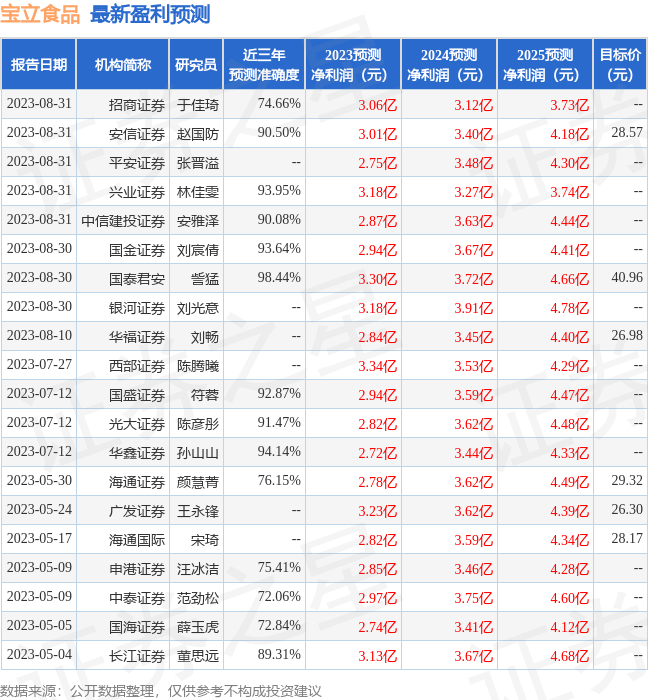Viewport: 648px width, 700px height.
Task: Click the date 2023-08-10
Action: coord(39,336)
